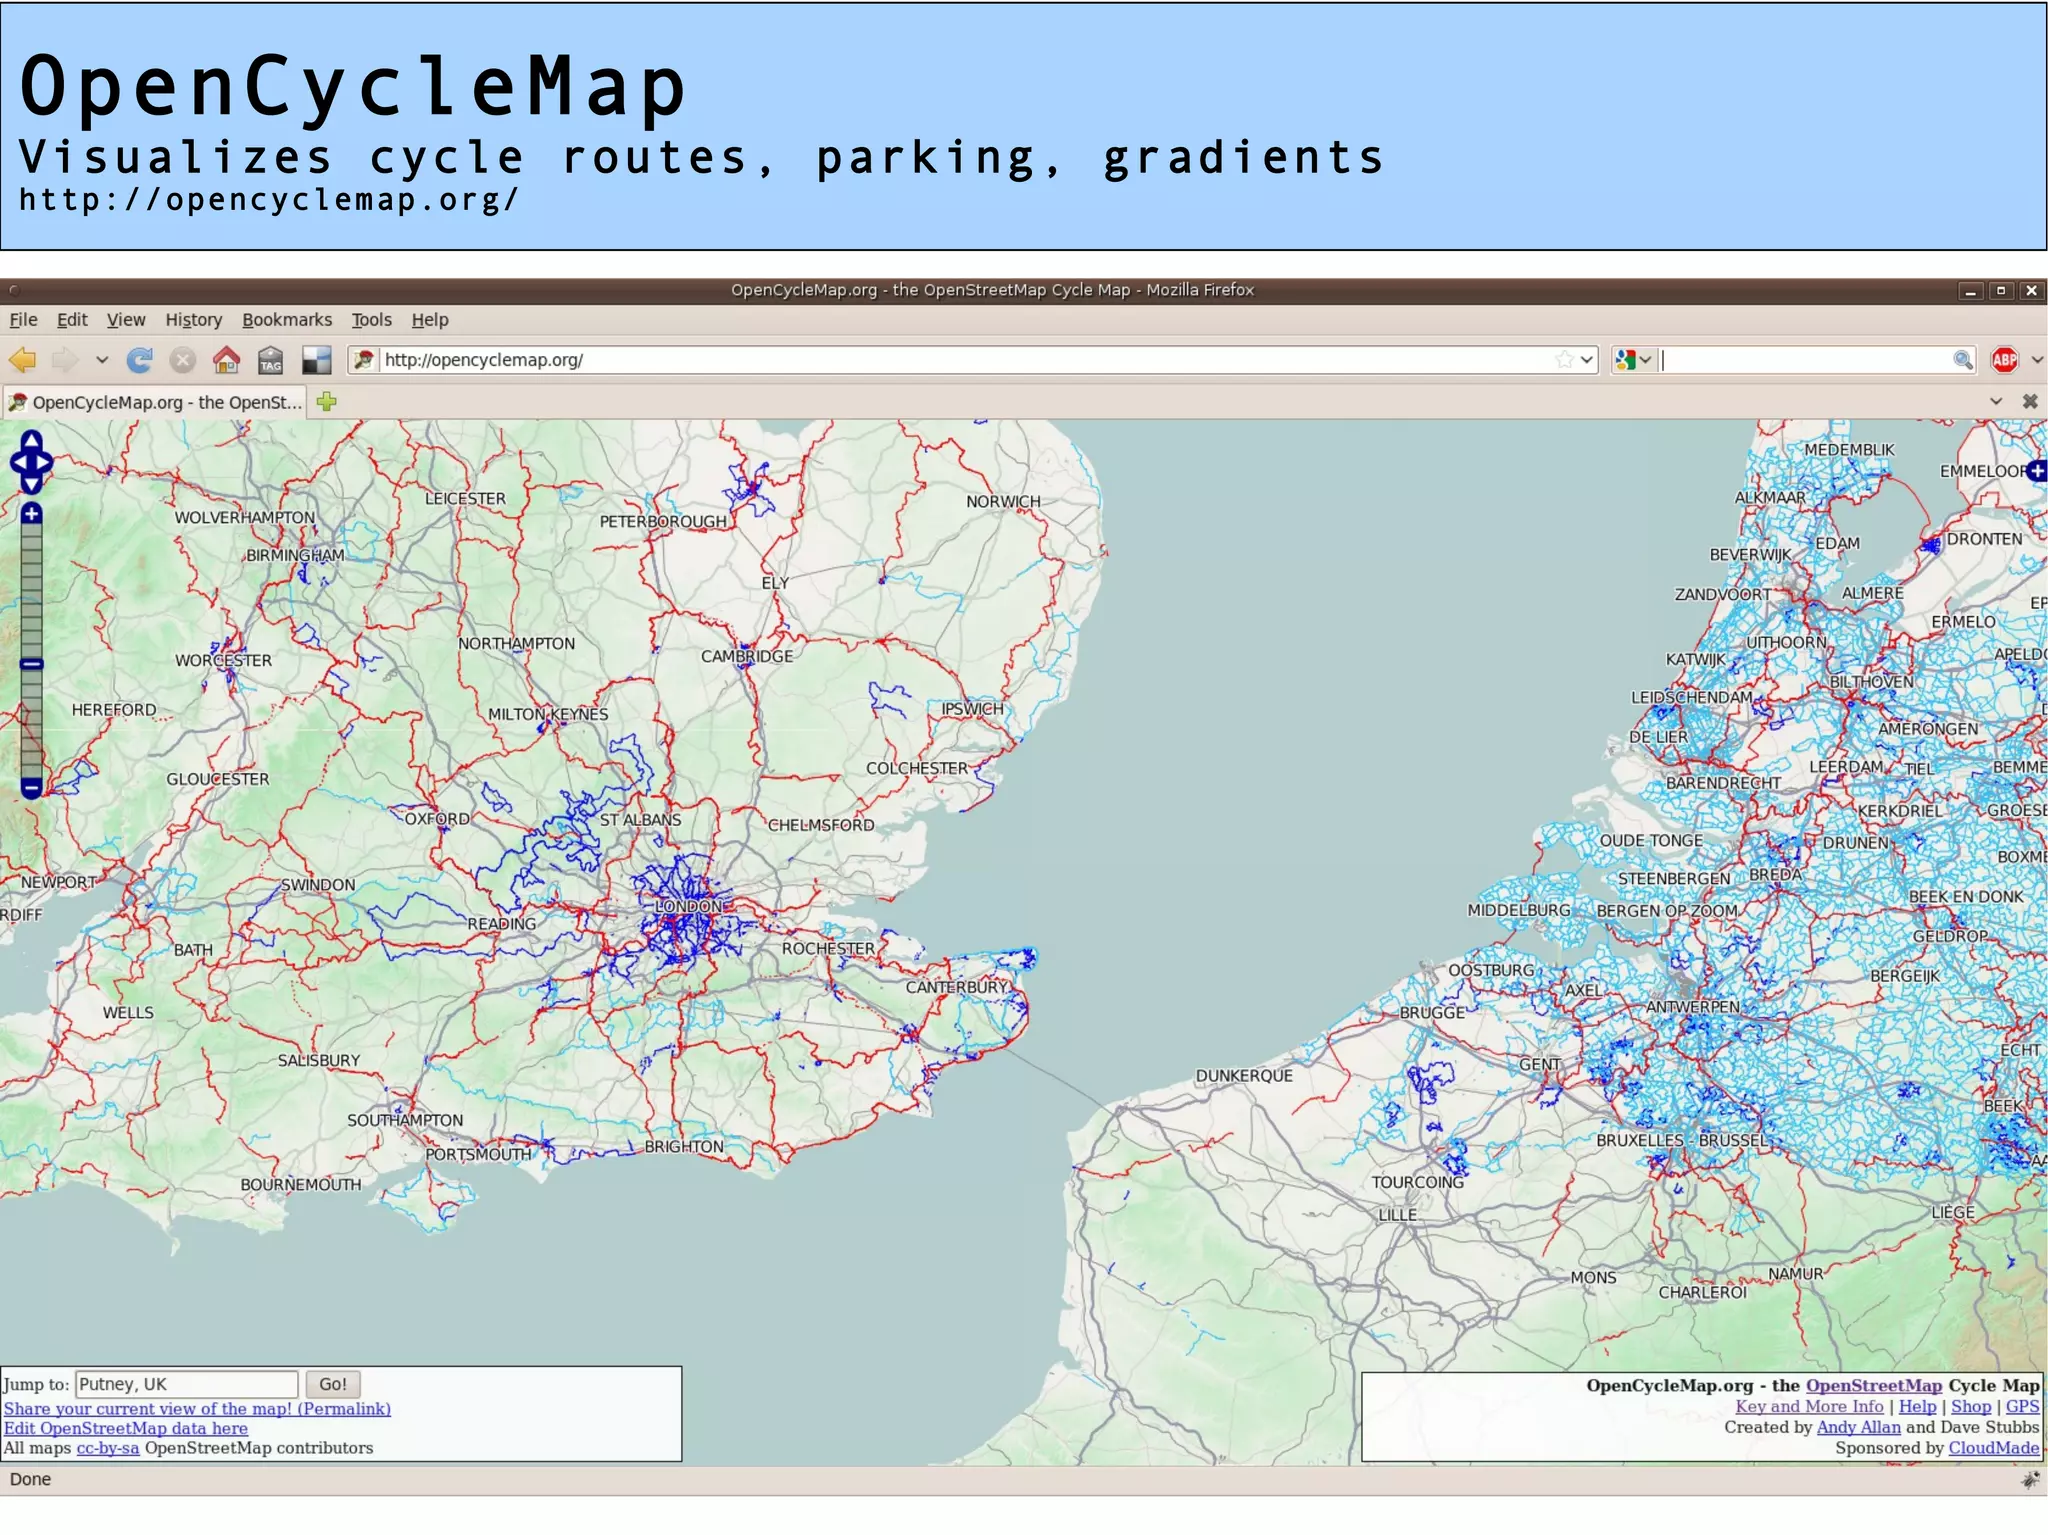
Task: Click the site favicon in the address bar
Action: coord(364,360)
